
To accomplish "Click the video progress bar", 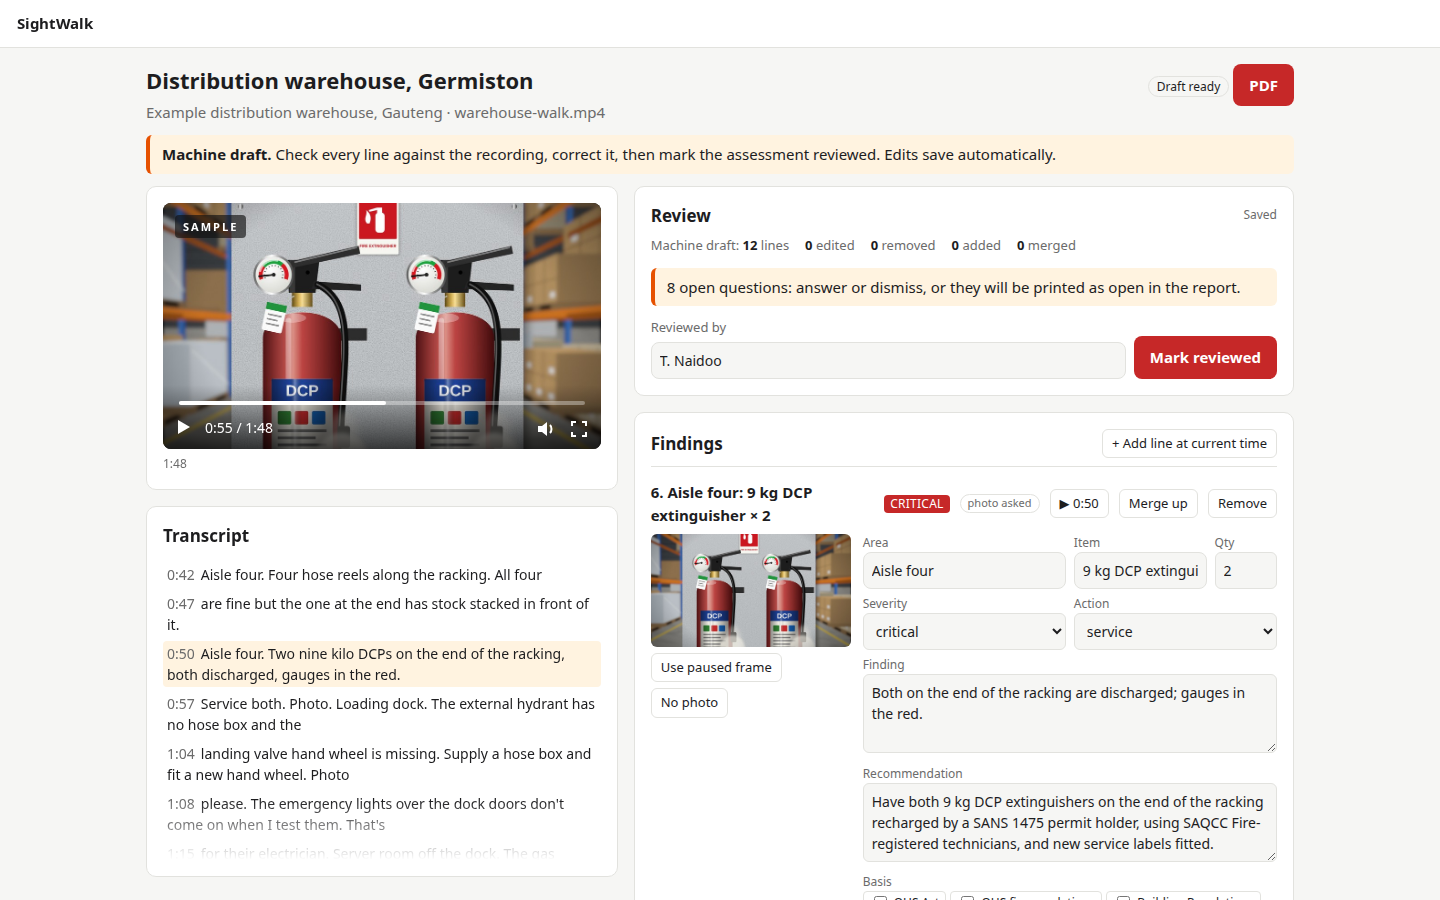I will [x=382, y=403].
